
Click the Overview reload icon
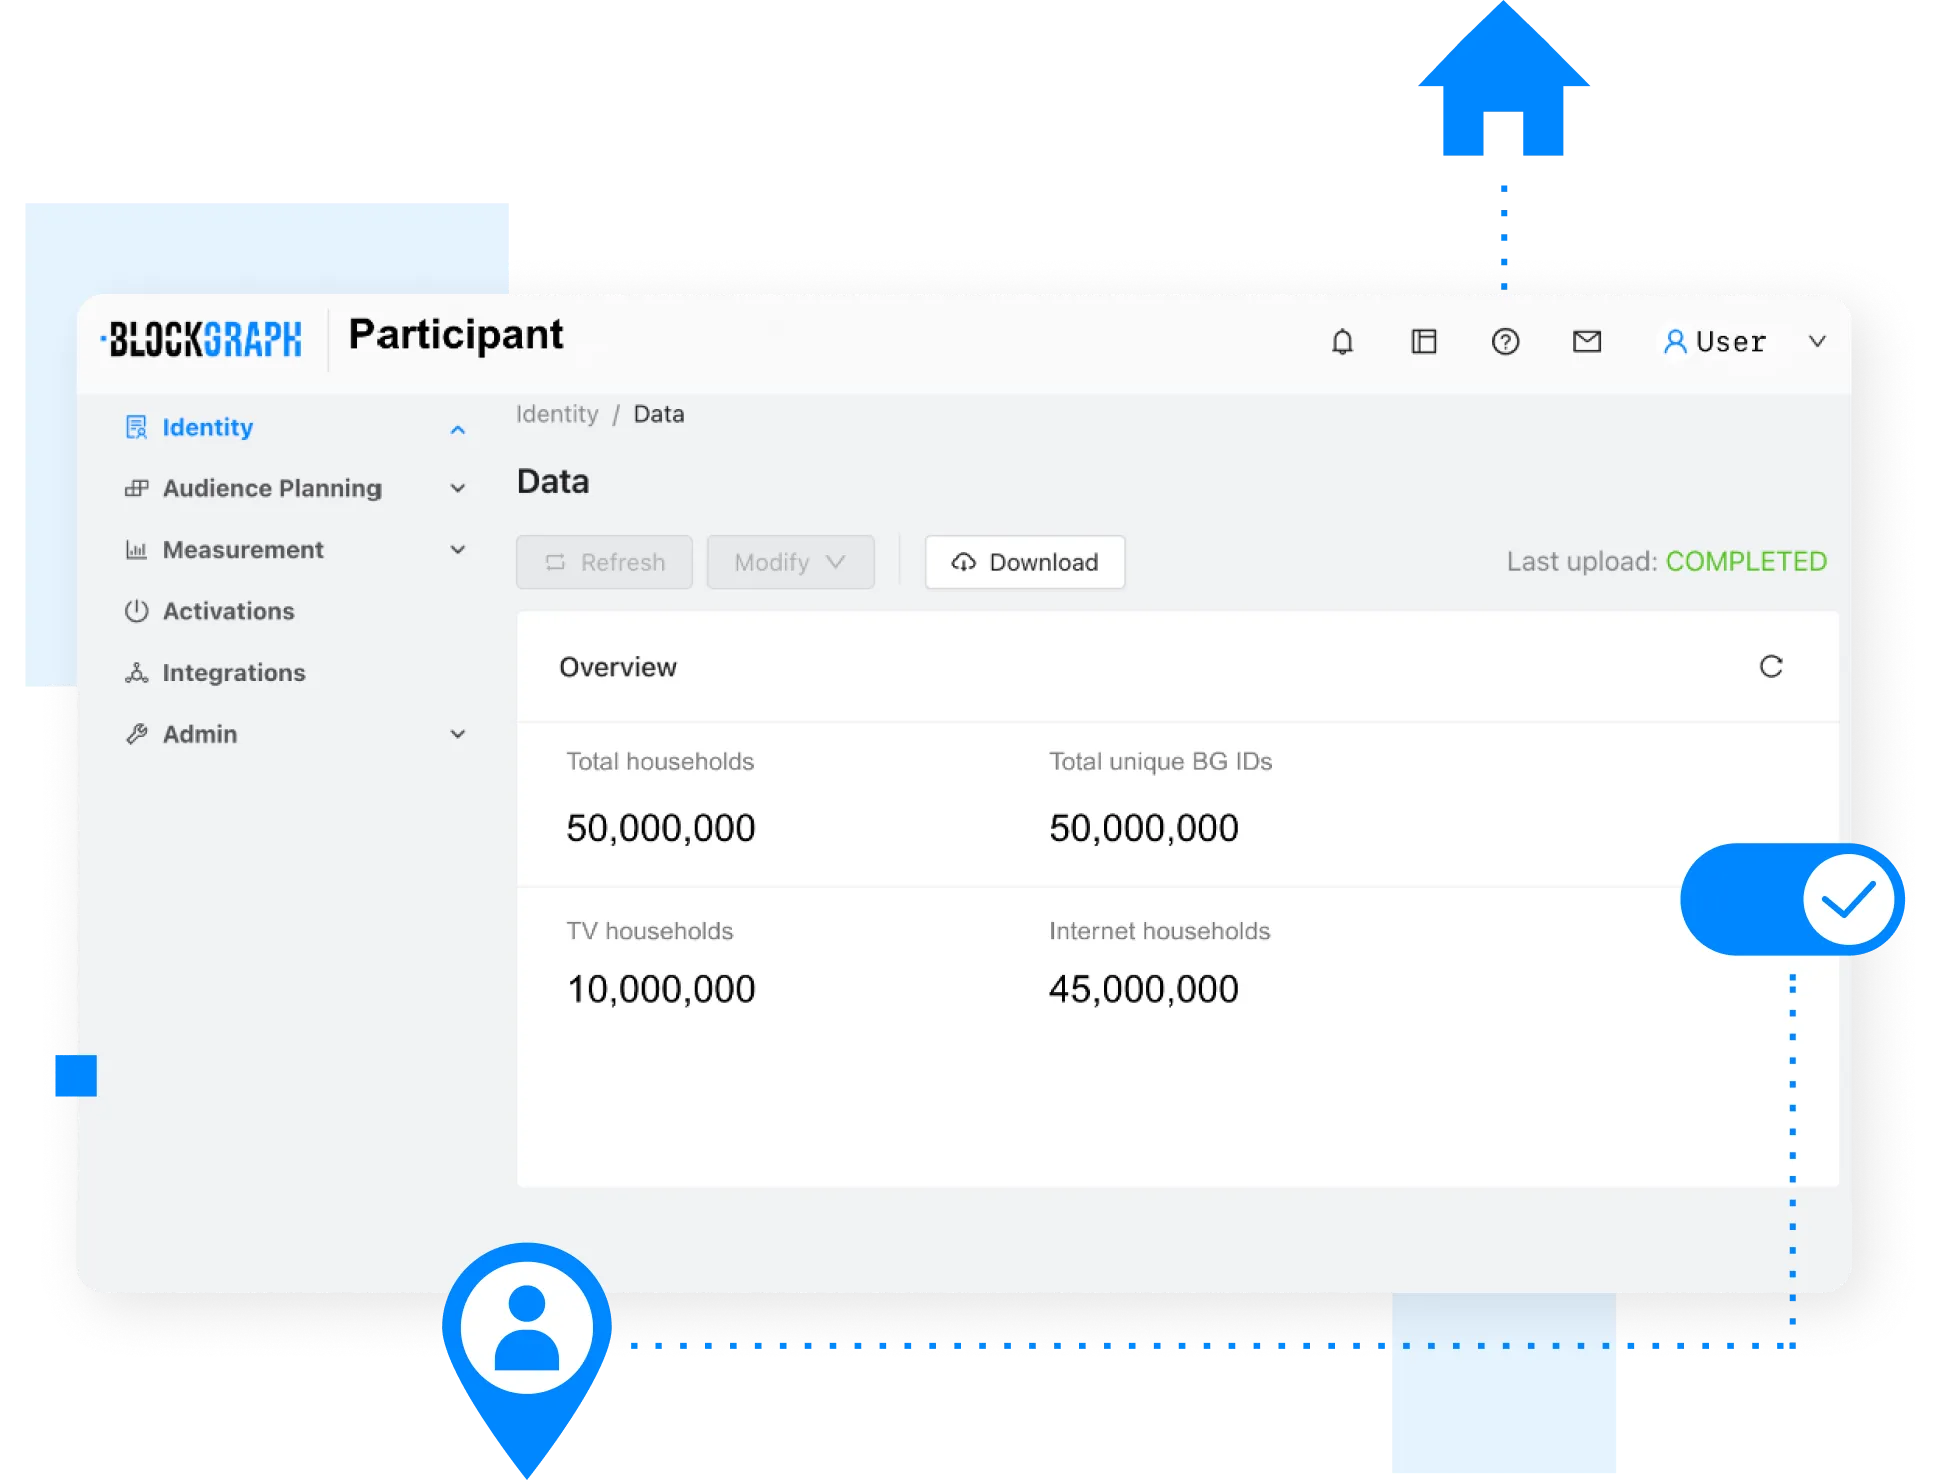coord(1770,667)
